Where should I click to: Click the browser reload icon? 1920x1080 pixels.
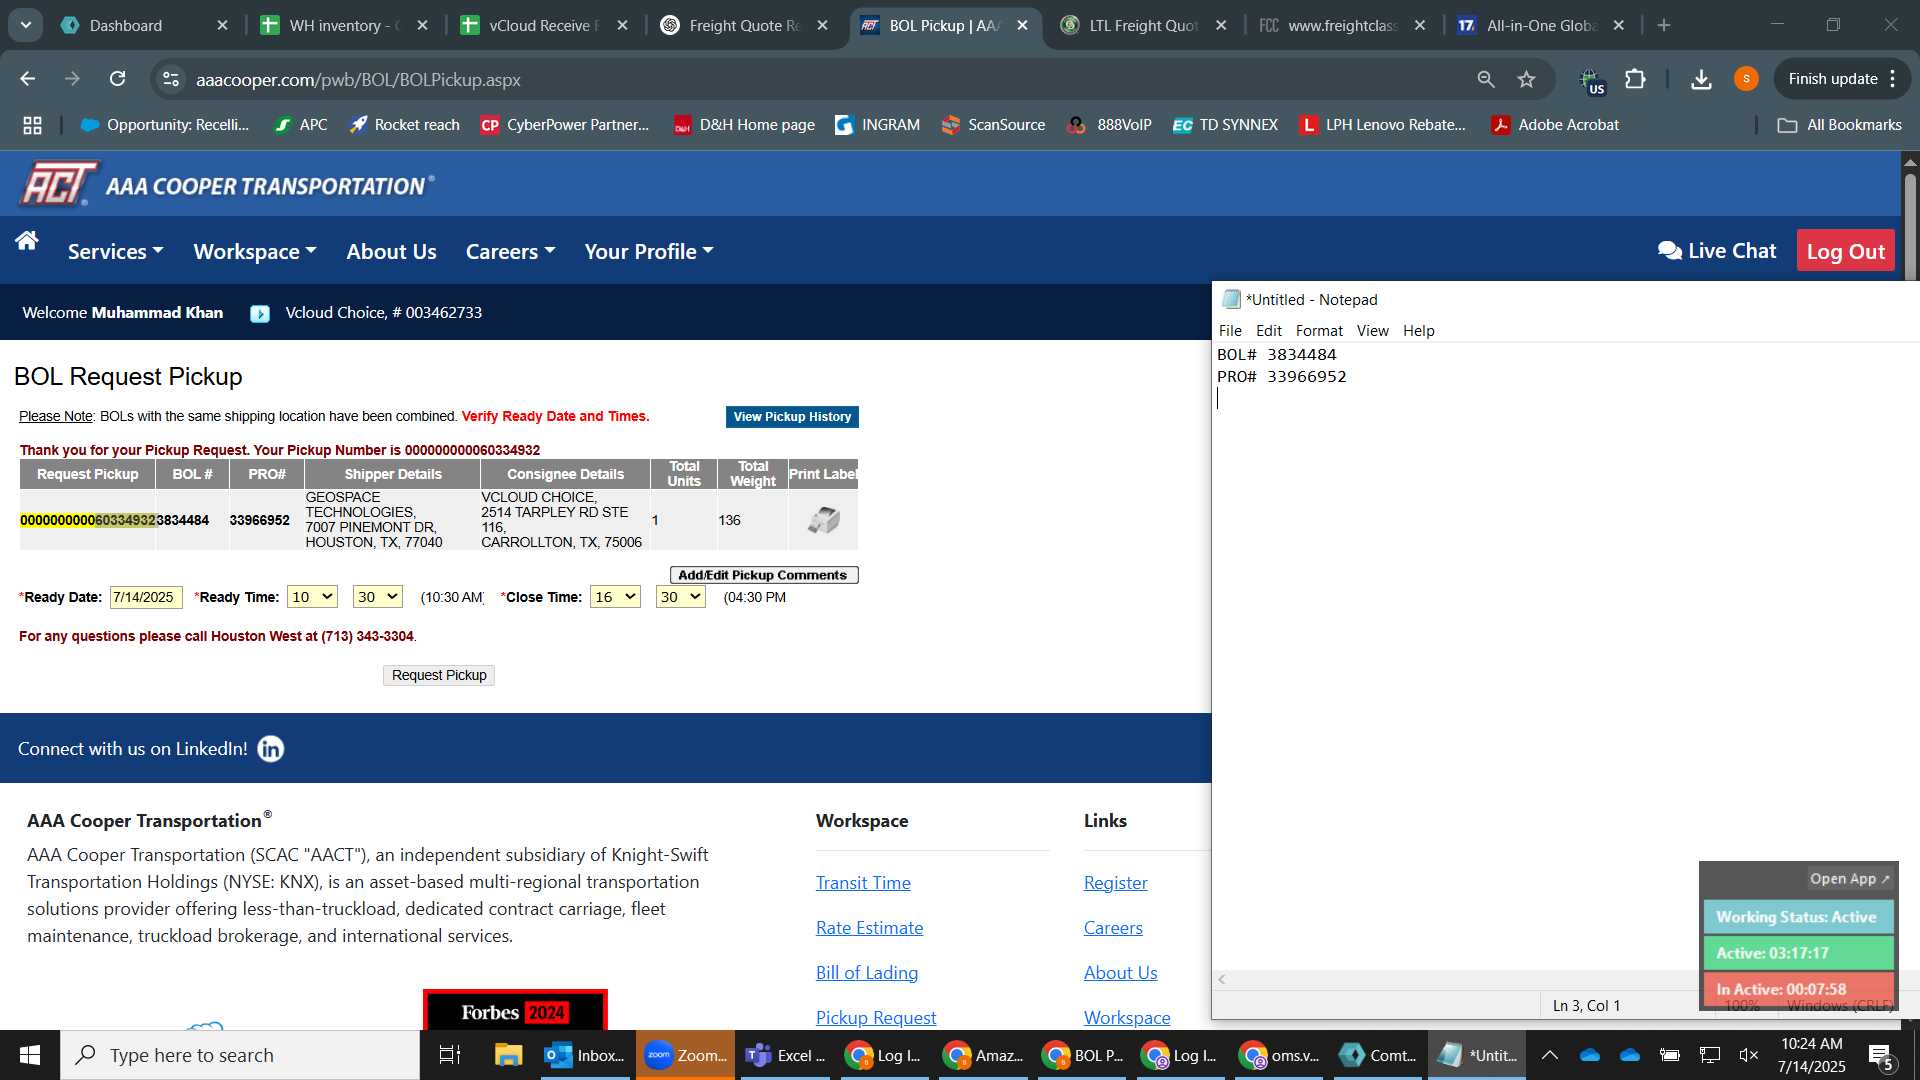[117, 79]
